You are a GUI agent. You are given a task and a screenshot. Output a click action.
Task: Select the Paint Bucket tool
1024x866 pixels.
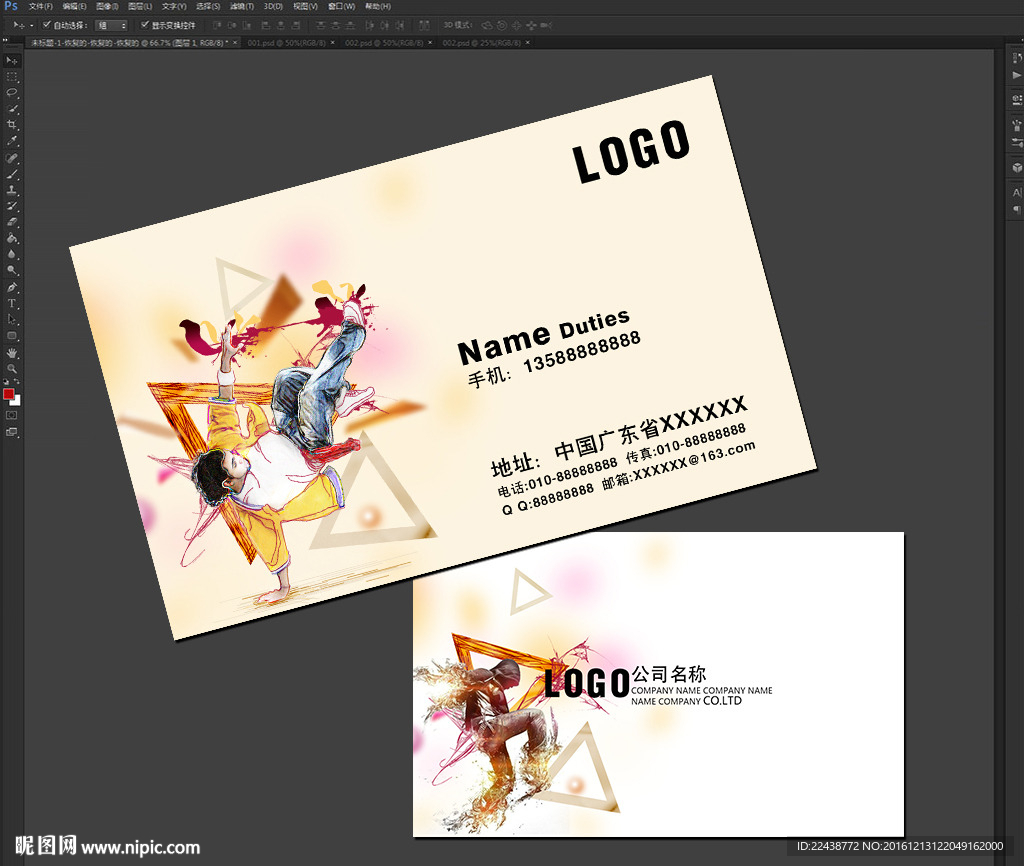(12, 238)
